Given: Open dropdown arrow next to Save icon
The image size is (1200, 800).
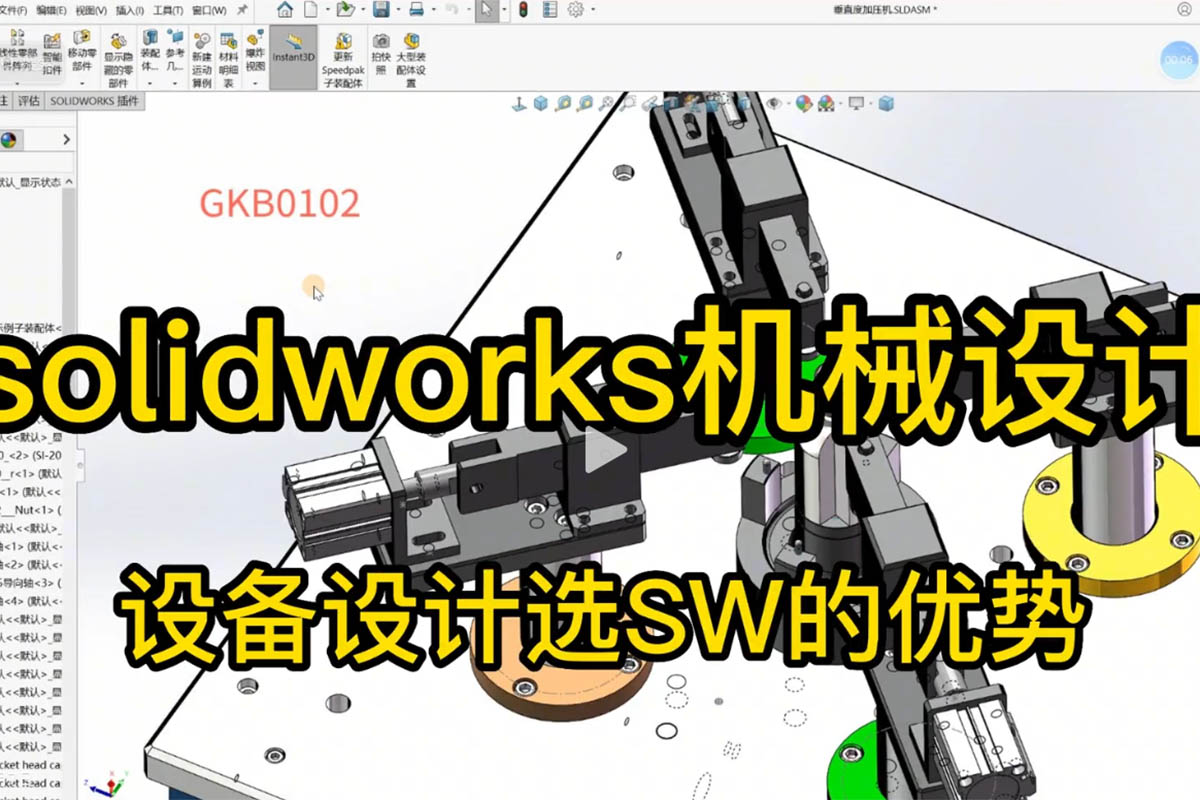Looking at the screenshot, I should click(397, 10).
